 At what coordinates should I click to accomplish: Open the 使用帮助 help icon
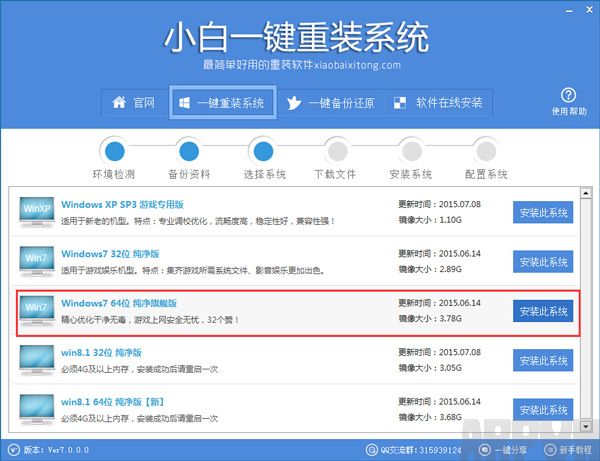click(564, 96)
